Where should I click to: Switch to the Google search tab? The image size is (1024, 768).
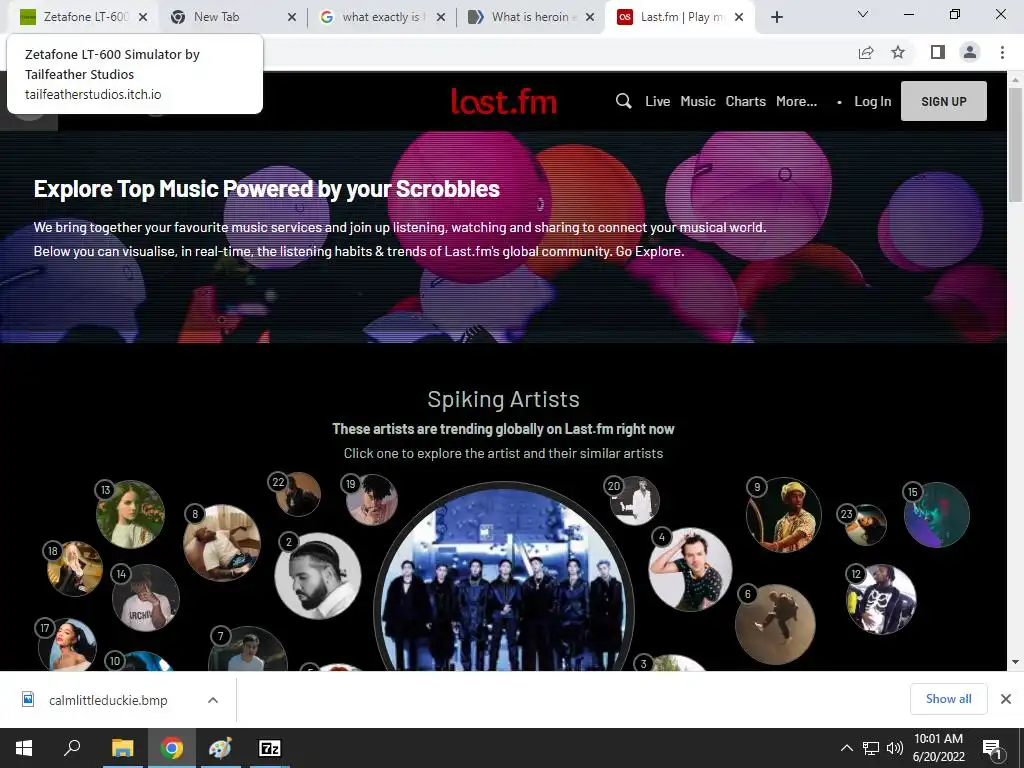coord(383,17)
